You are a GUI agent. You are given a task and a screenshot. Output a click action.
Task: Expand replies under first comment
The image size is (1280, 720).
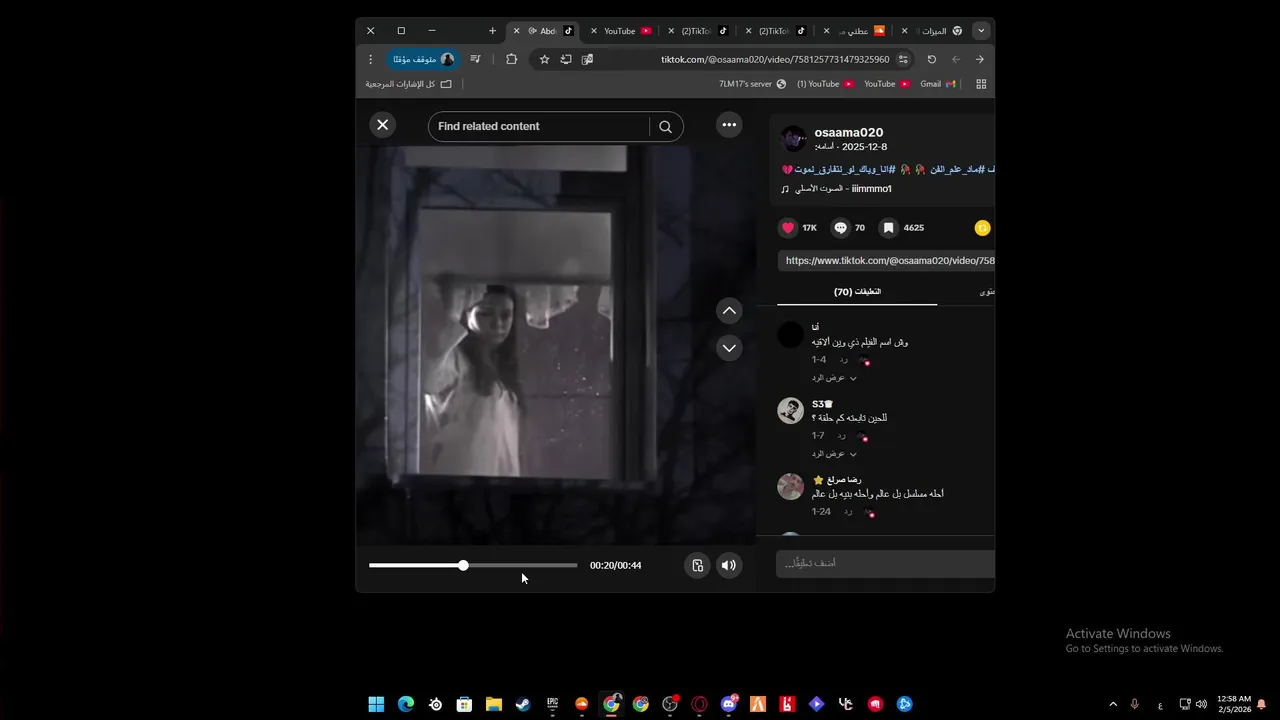834,378
